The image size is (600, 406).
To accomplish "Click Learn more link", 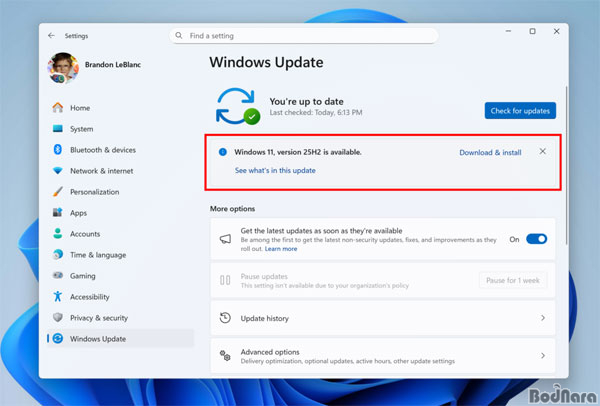I will pyautogui.click(x=281, y=249).
